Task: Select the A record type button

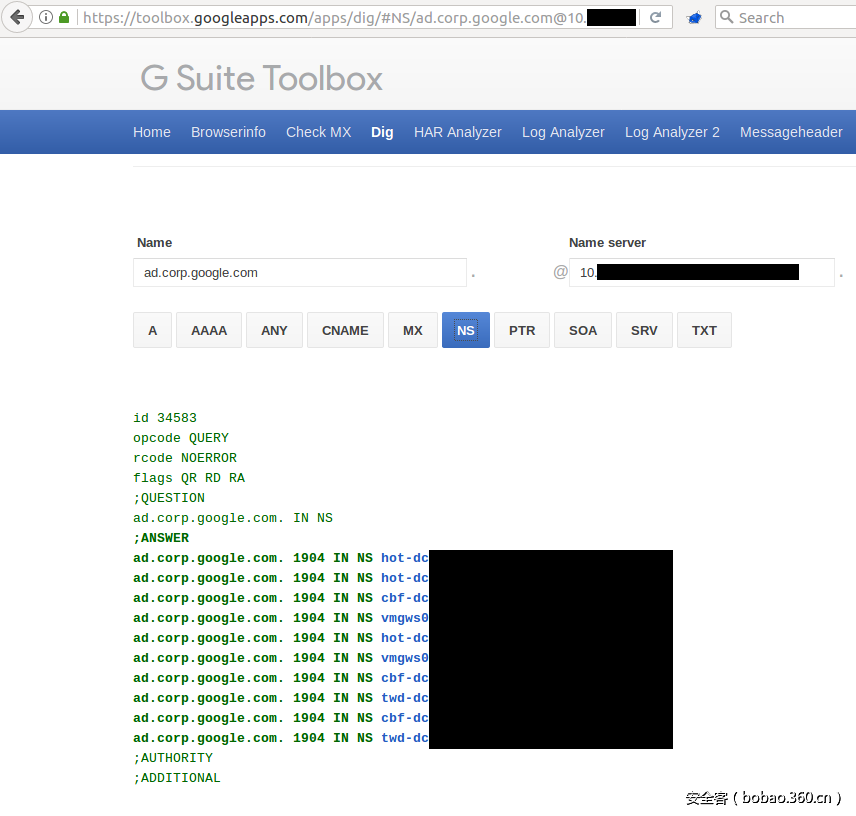Action: (152, 330)
